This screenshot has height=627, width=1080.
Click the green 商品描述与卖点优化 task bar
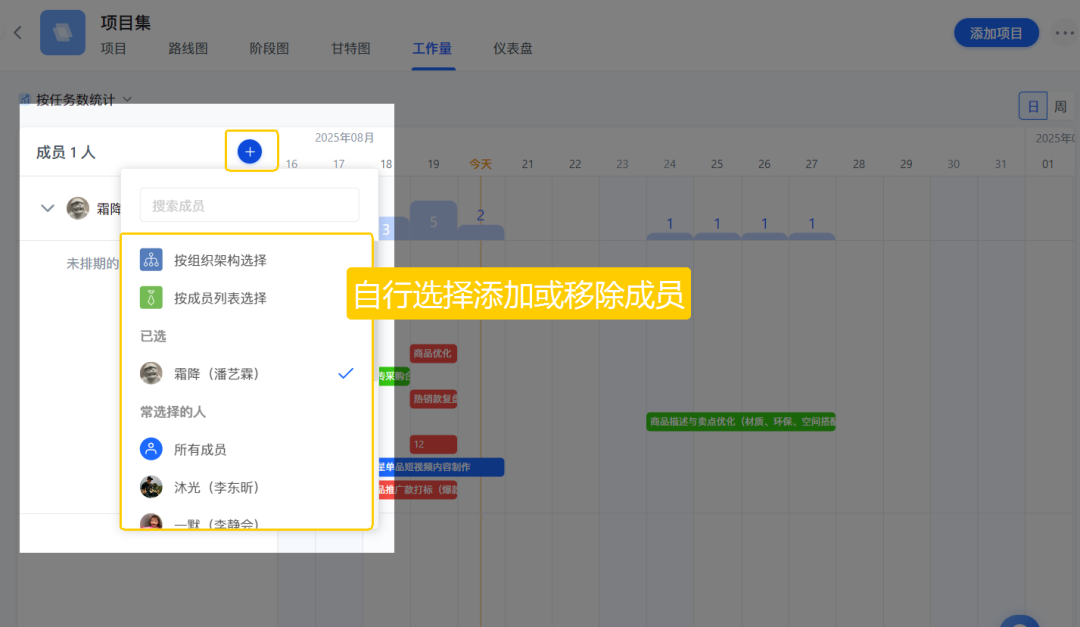[x=740, y=422]
